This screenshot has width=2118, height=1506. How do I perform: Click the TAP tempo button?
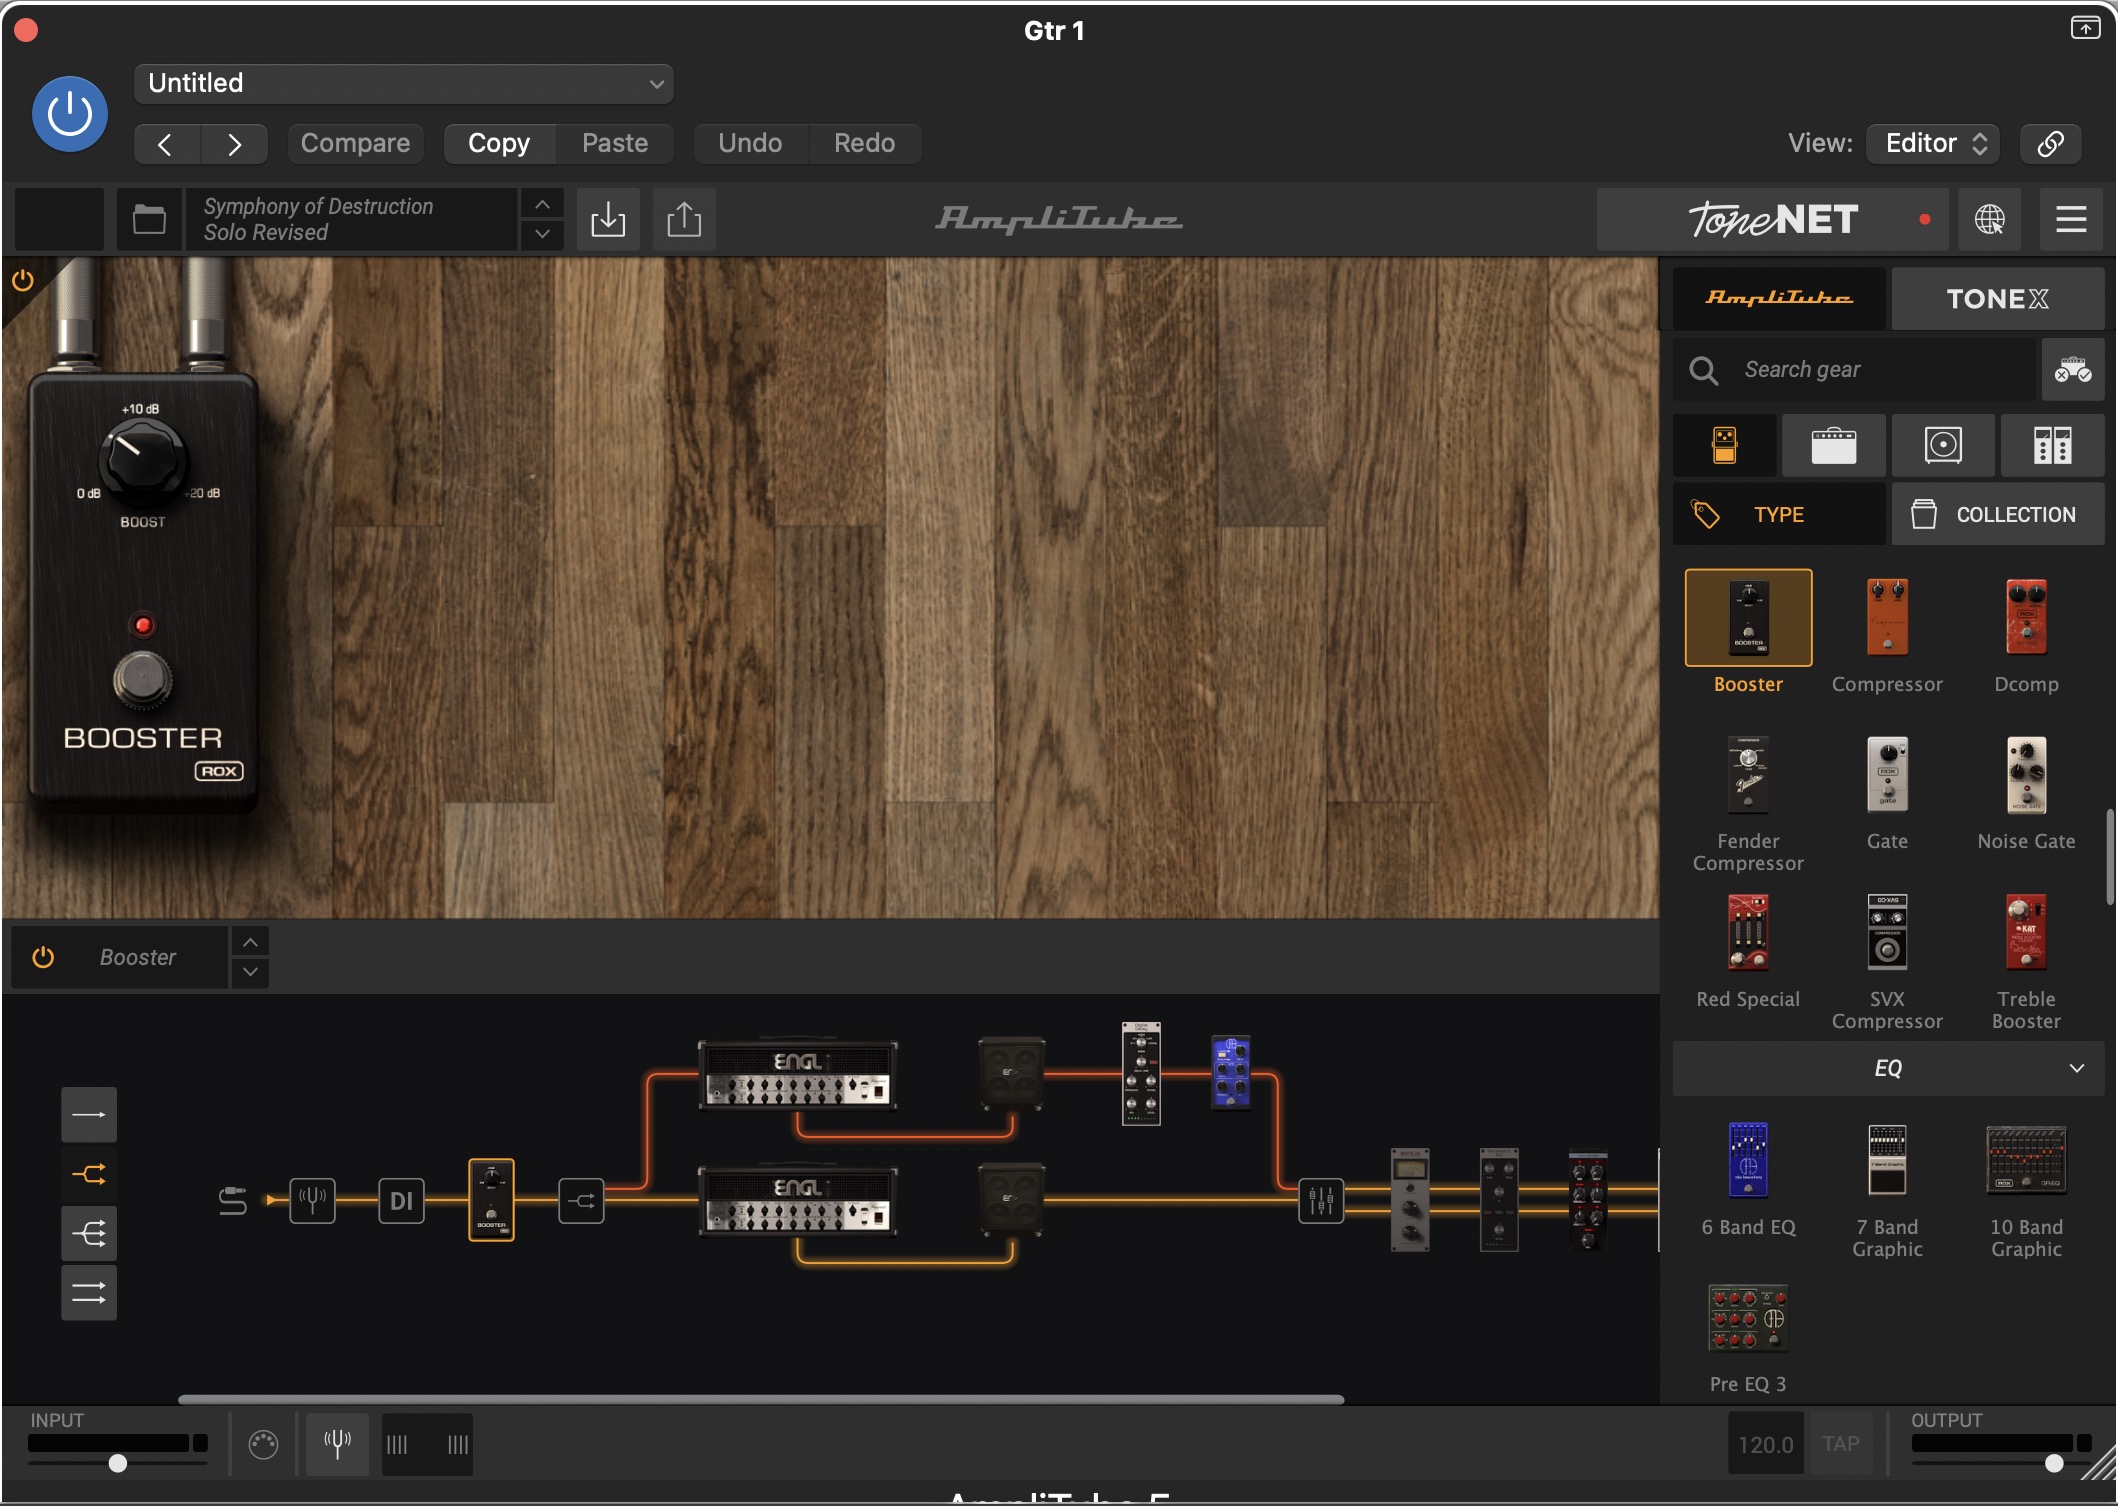(1840, 1444)
